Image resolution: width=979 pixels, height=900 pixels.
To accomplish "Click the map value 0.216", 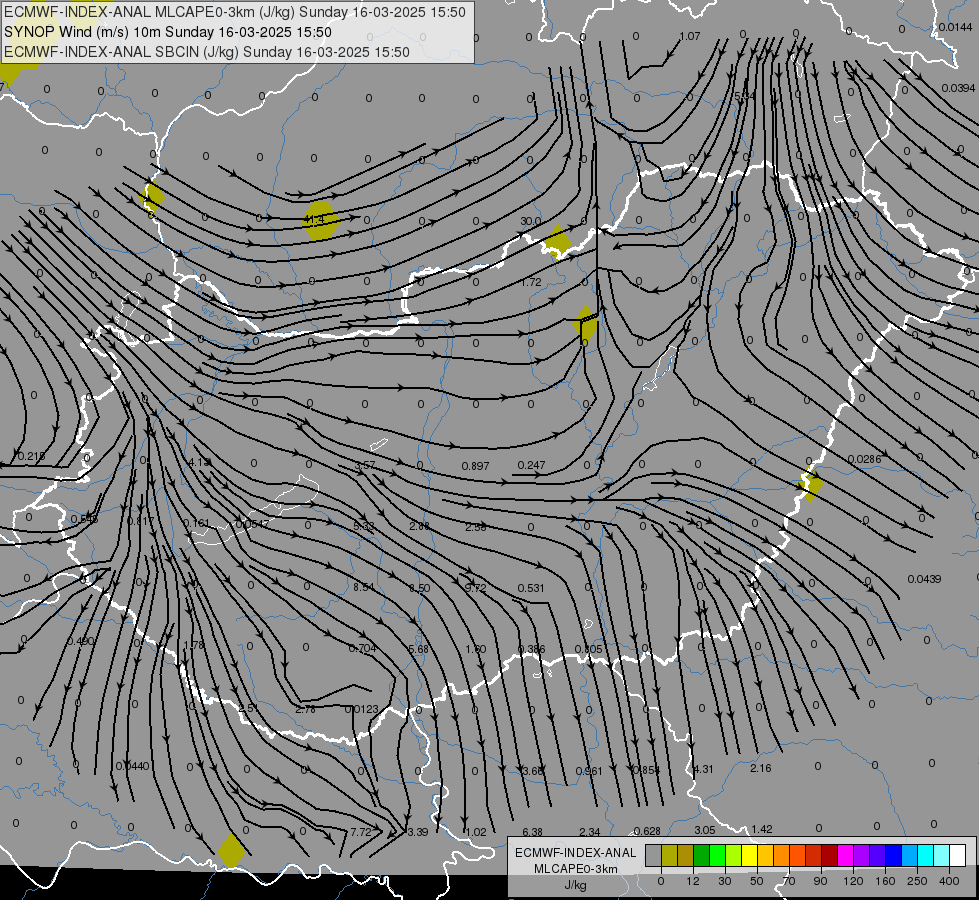I will click(x=31, y=457).
